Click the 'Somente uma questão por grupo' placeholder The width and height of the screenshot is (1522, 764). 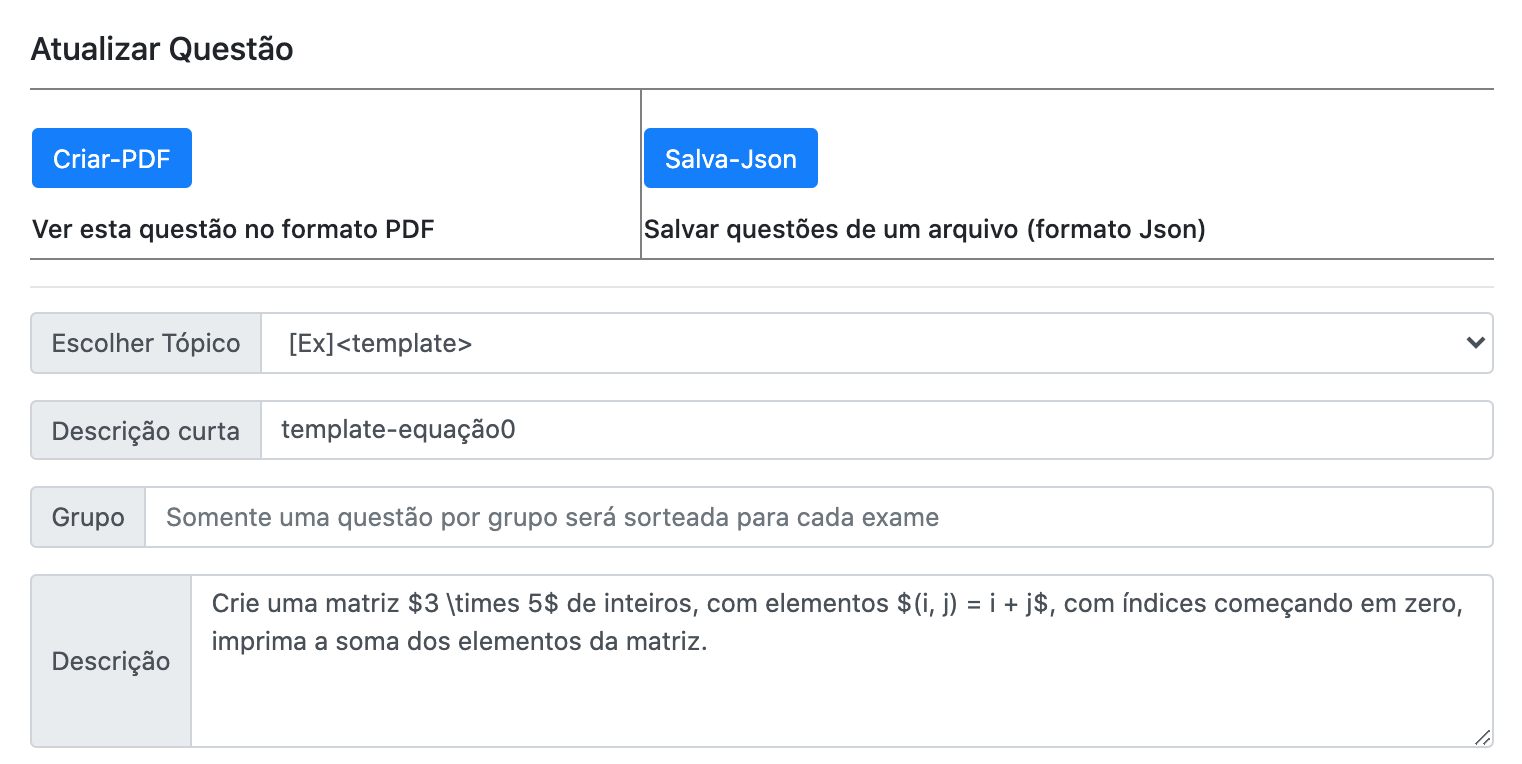(x=552, y=517)
